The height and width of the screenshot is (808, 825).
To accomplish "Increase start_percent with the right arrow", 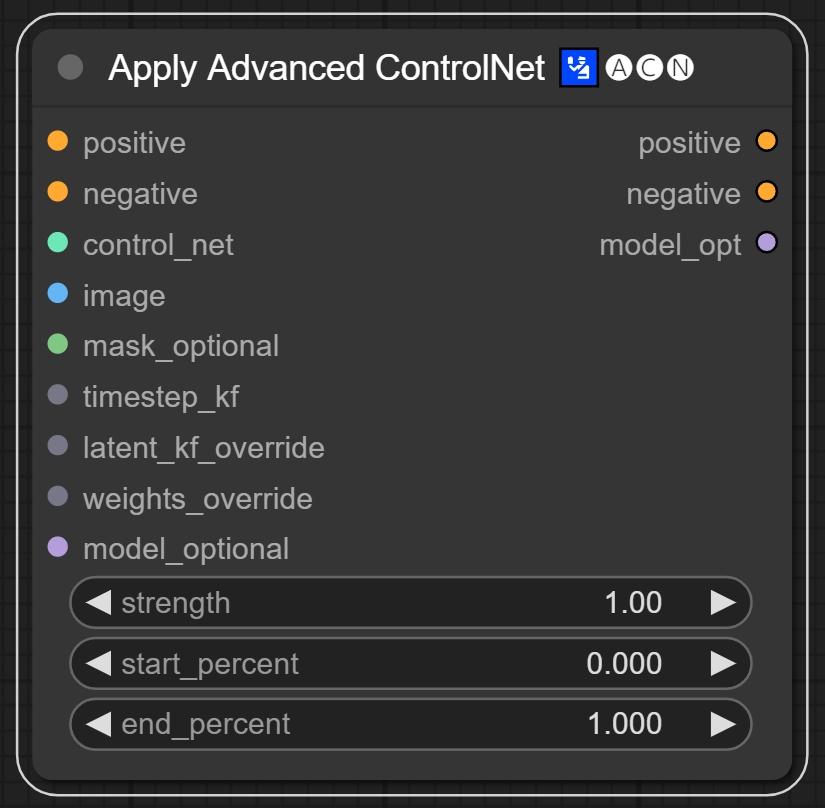I will tap(723, 663).
